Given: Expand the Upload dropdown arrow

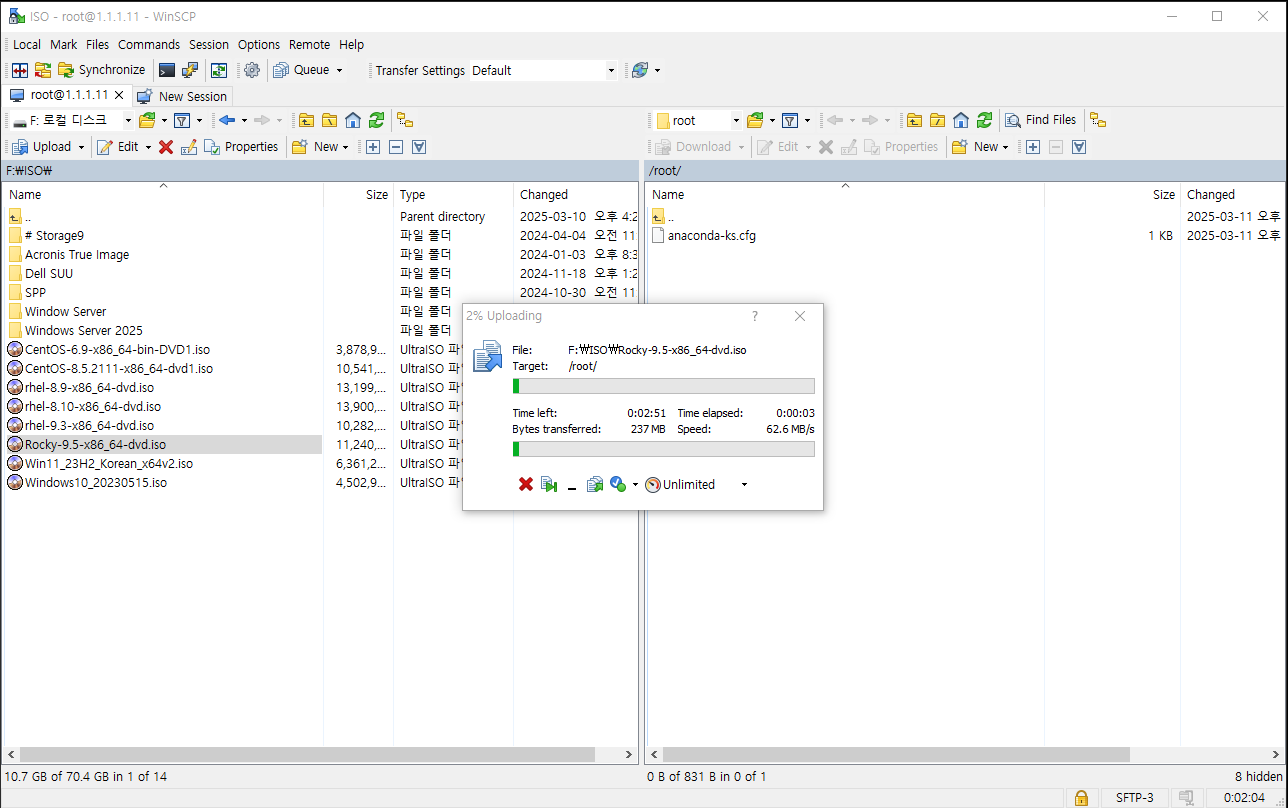Looking at the screenshot, I should click(81, 147).
